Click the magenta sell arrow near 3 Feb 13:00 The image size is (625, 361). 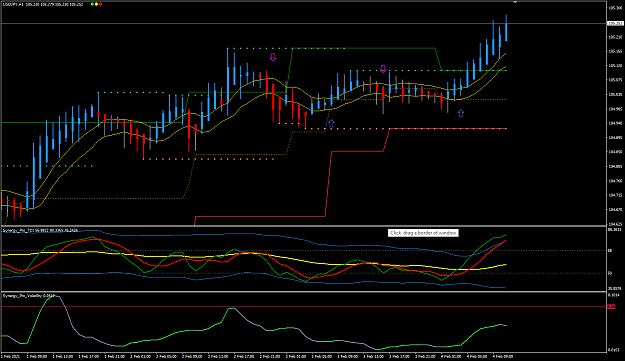pos(383,69)
